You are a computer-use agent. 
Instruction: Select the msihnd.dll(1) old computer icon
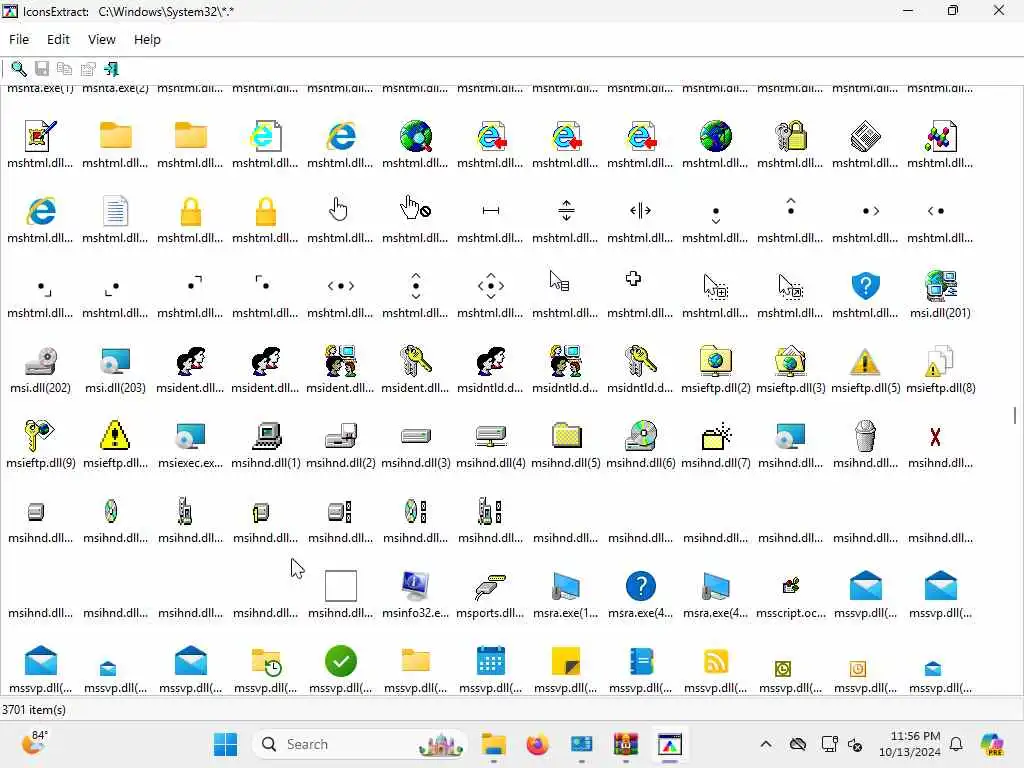[266, 436]
